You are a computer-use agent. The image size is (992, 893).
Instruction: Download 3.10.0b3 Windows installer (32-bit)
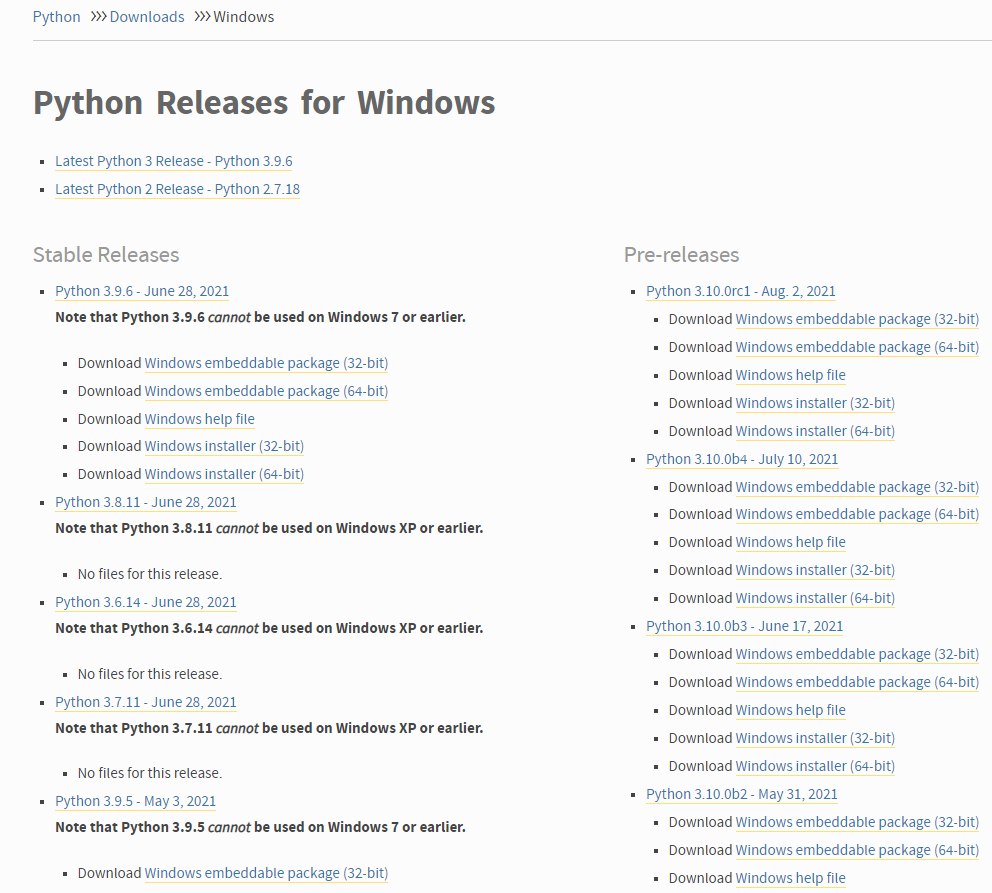pyautogui.click(x=815, y=738)
